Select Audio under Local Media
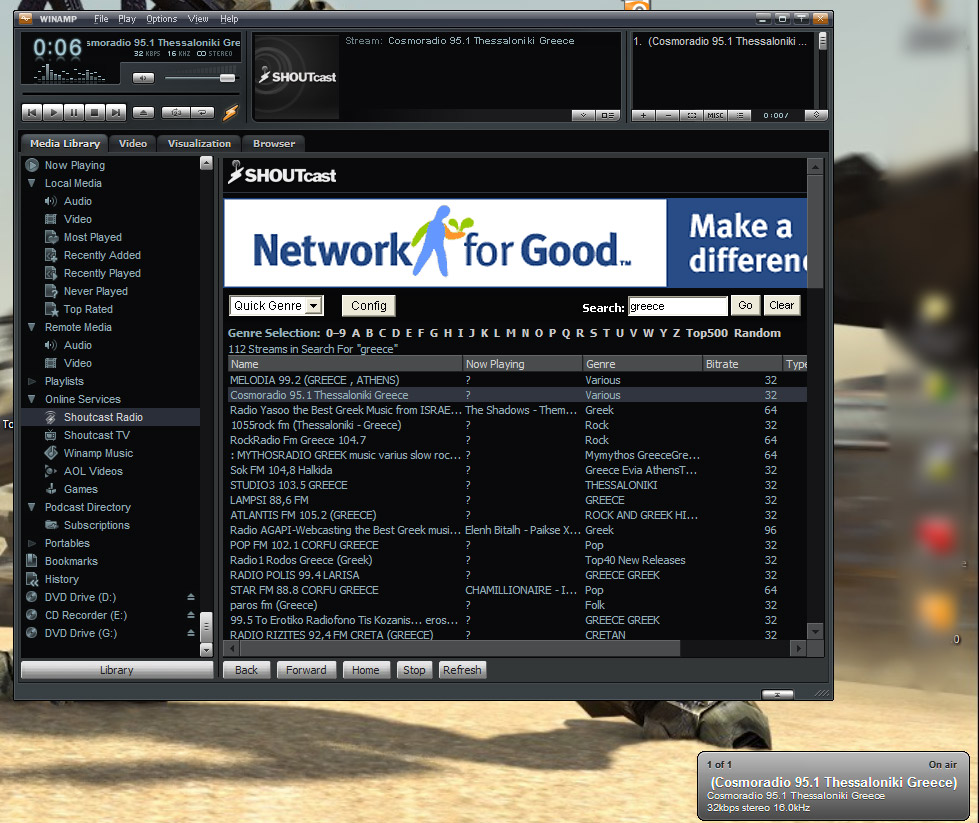979x823 pixels. pos(77,201)
